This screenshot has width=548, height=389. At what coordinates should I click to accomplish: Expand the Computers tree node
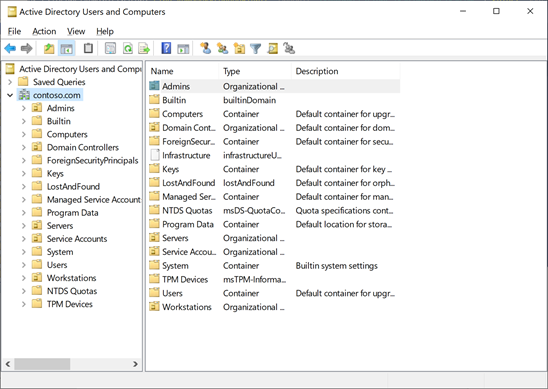click(24, 134)
